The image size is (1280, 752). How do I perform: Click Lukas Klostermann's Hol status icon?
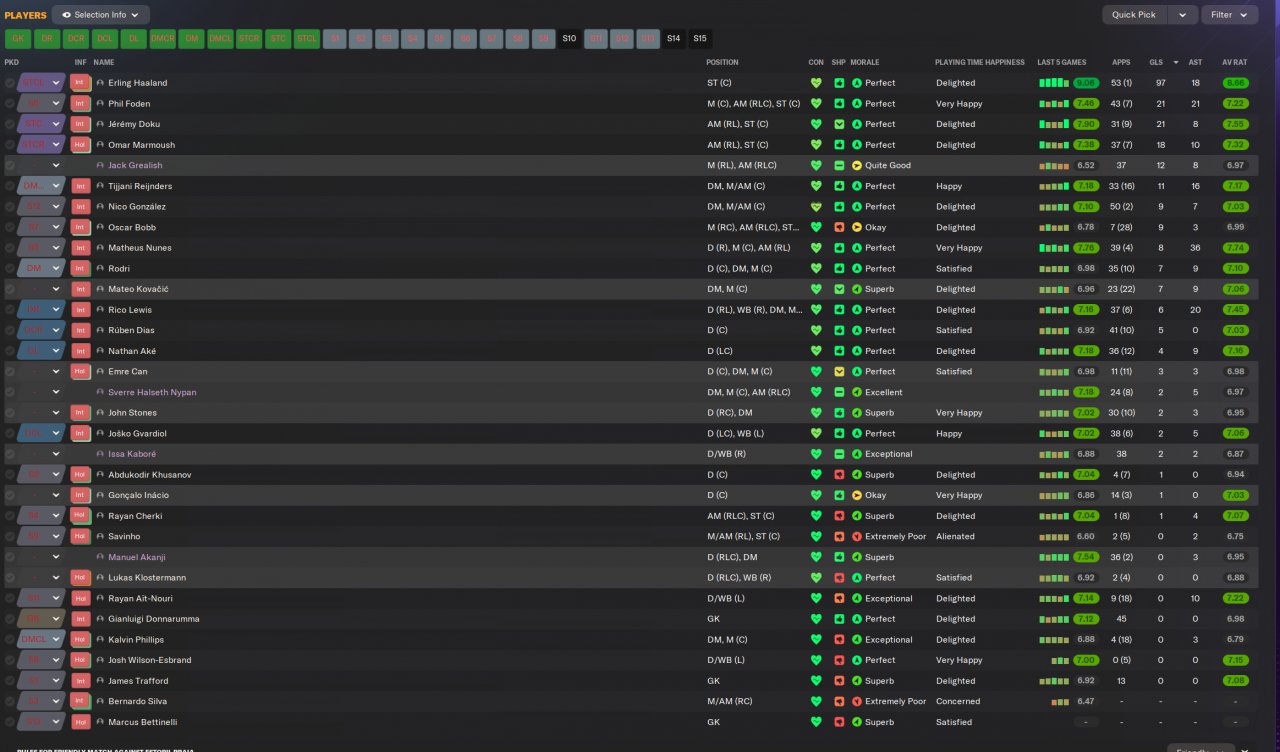click(80, 578)
